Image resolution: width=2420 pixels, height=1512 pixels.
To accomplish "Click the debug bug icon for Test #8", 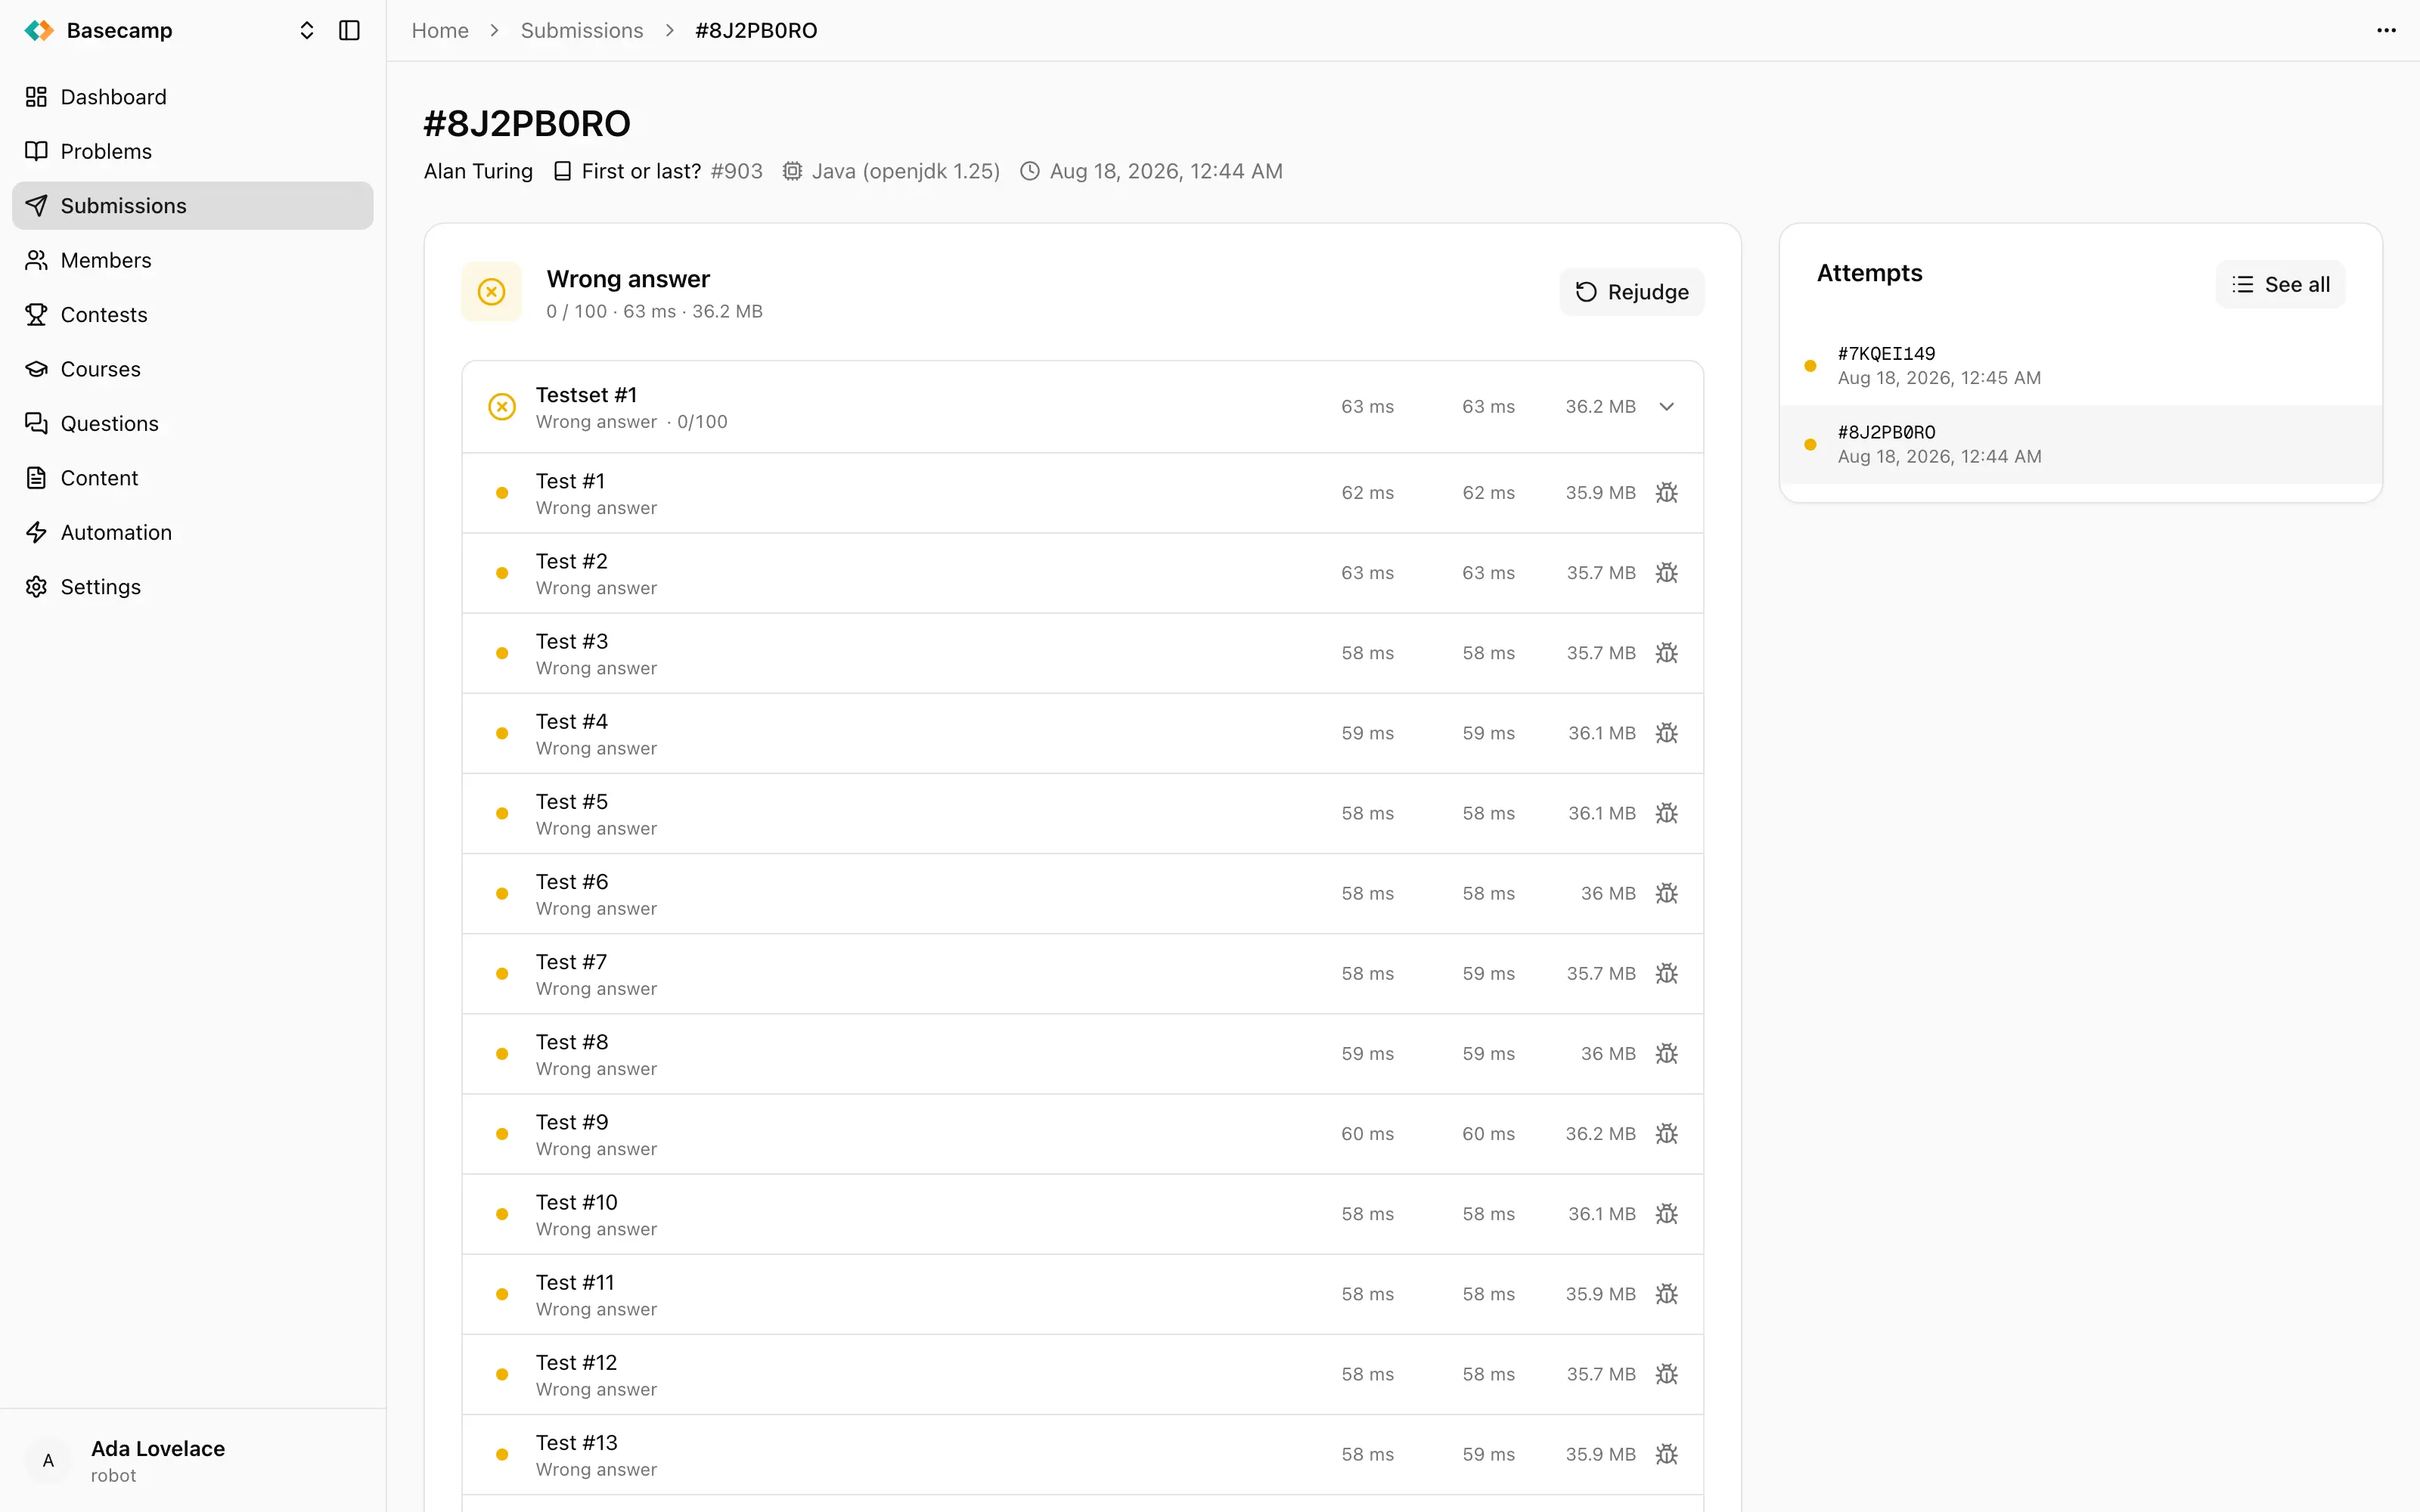I will [x=1667, y=1054].
